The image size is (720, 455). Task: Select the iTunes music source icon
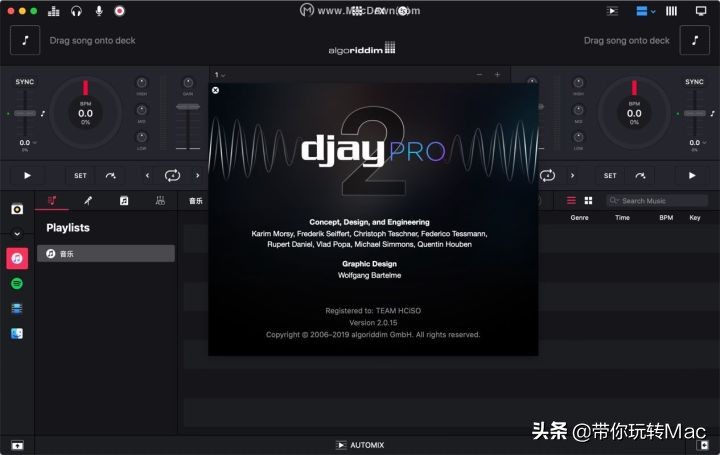(17, 258)
